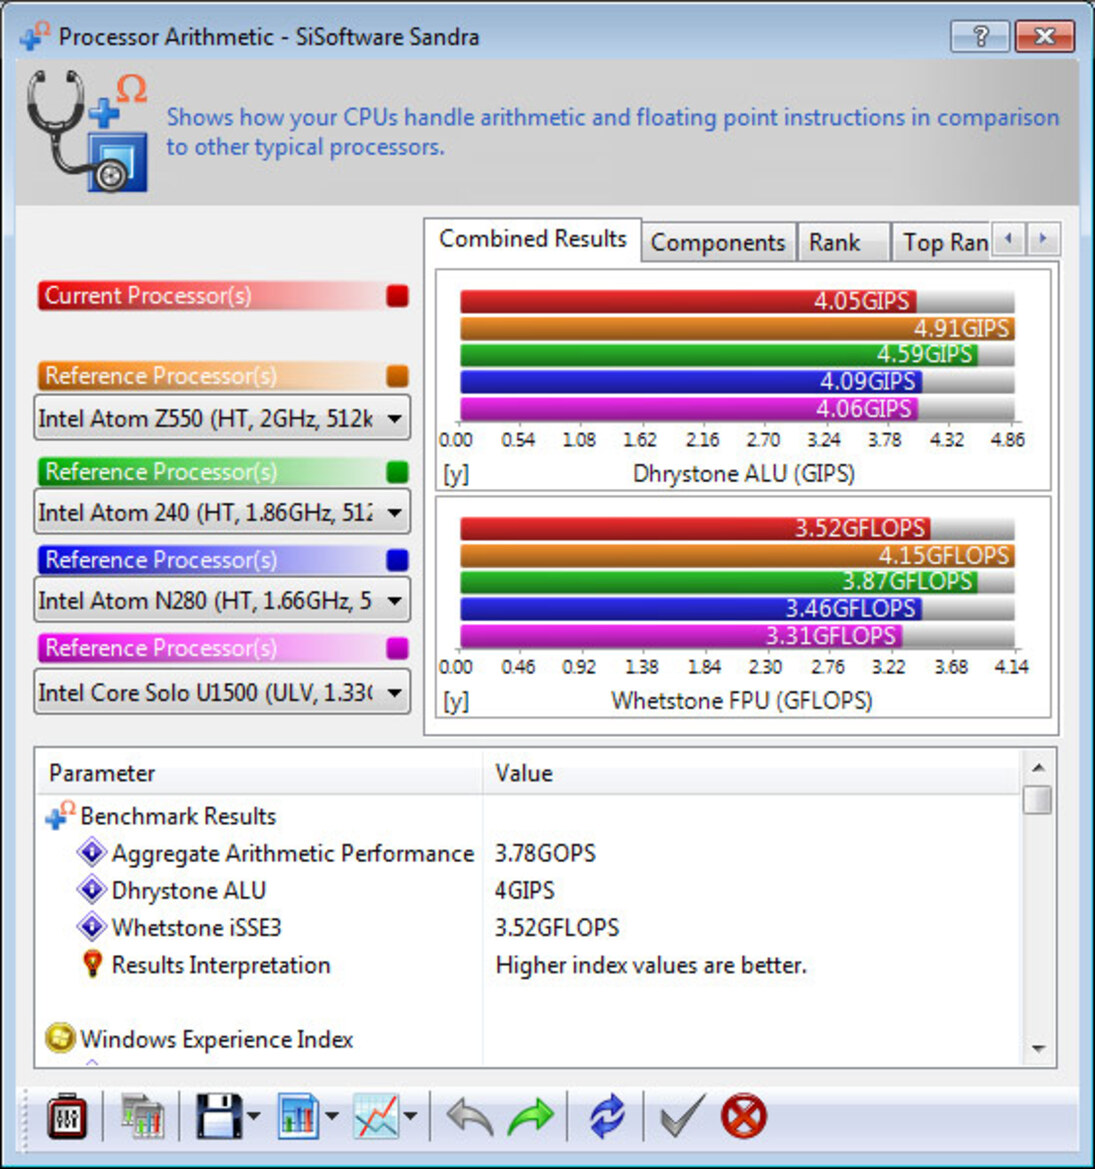Click the green 4.59GIPS Dhrystone bar

point(719,355)
